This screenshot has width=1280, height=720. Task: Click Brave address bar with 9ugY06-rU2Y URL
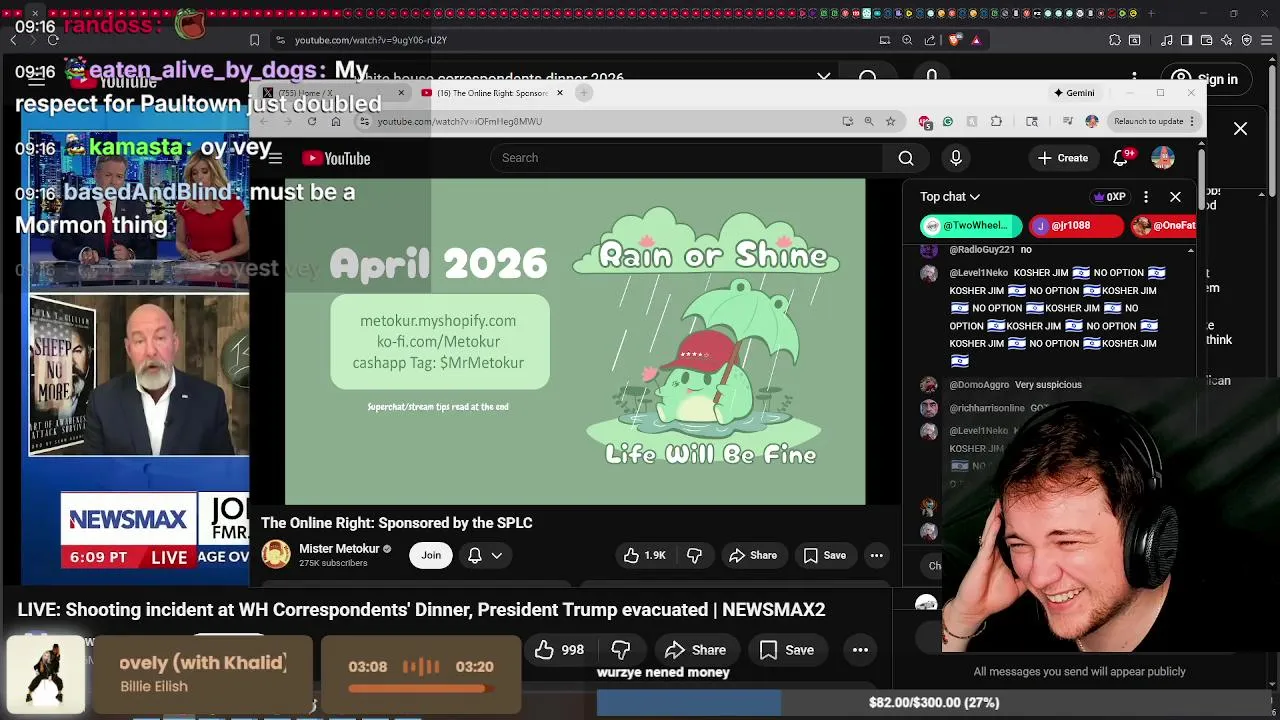tap(371, 40)
